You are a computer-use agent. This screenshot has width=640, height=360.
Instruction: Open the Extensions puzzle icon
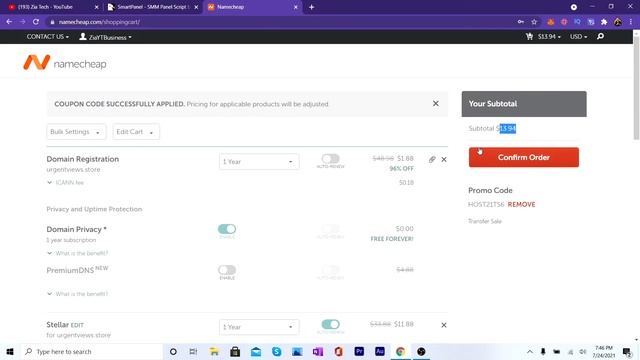coord(604,22)
